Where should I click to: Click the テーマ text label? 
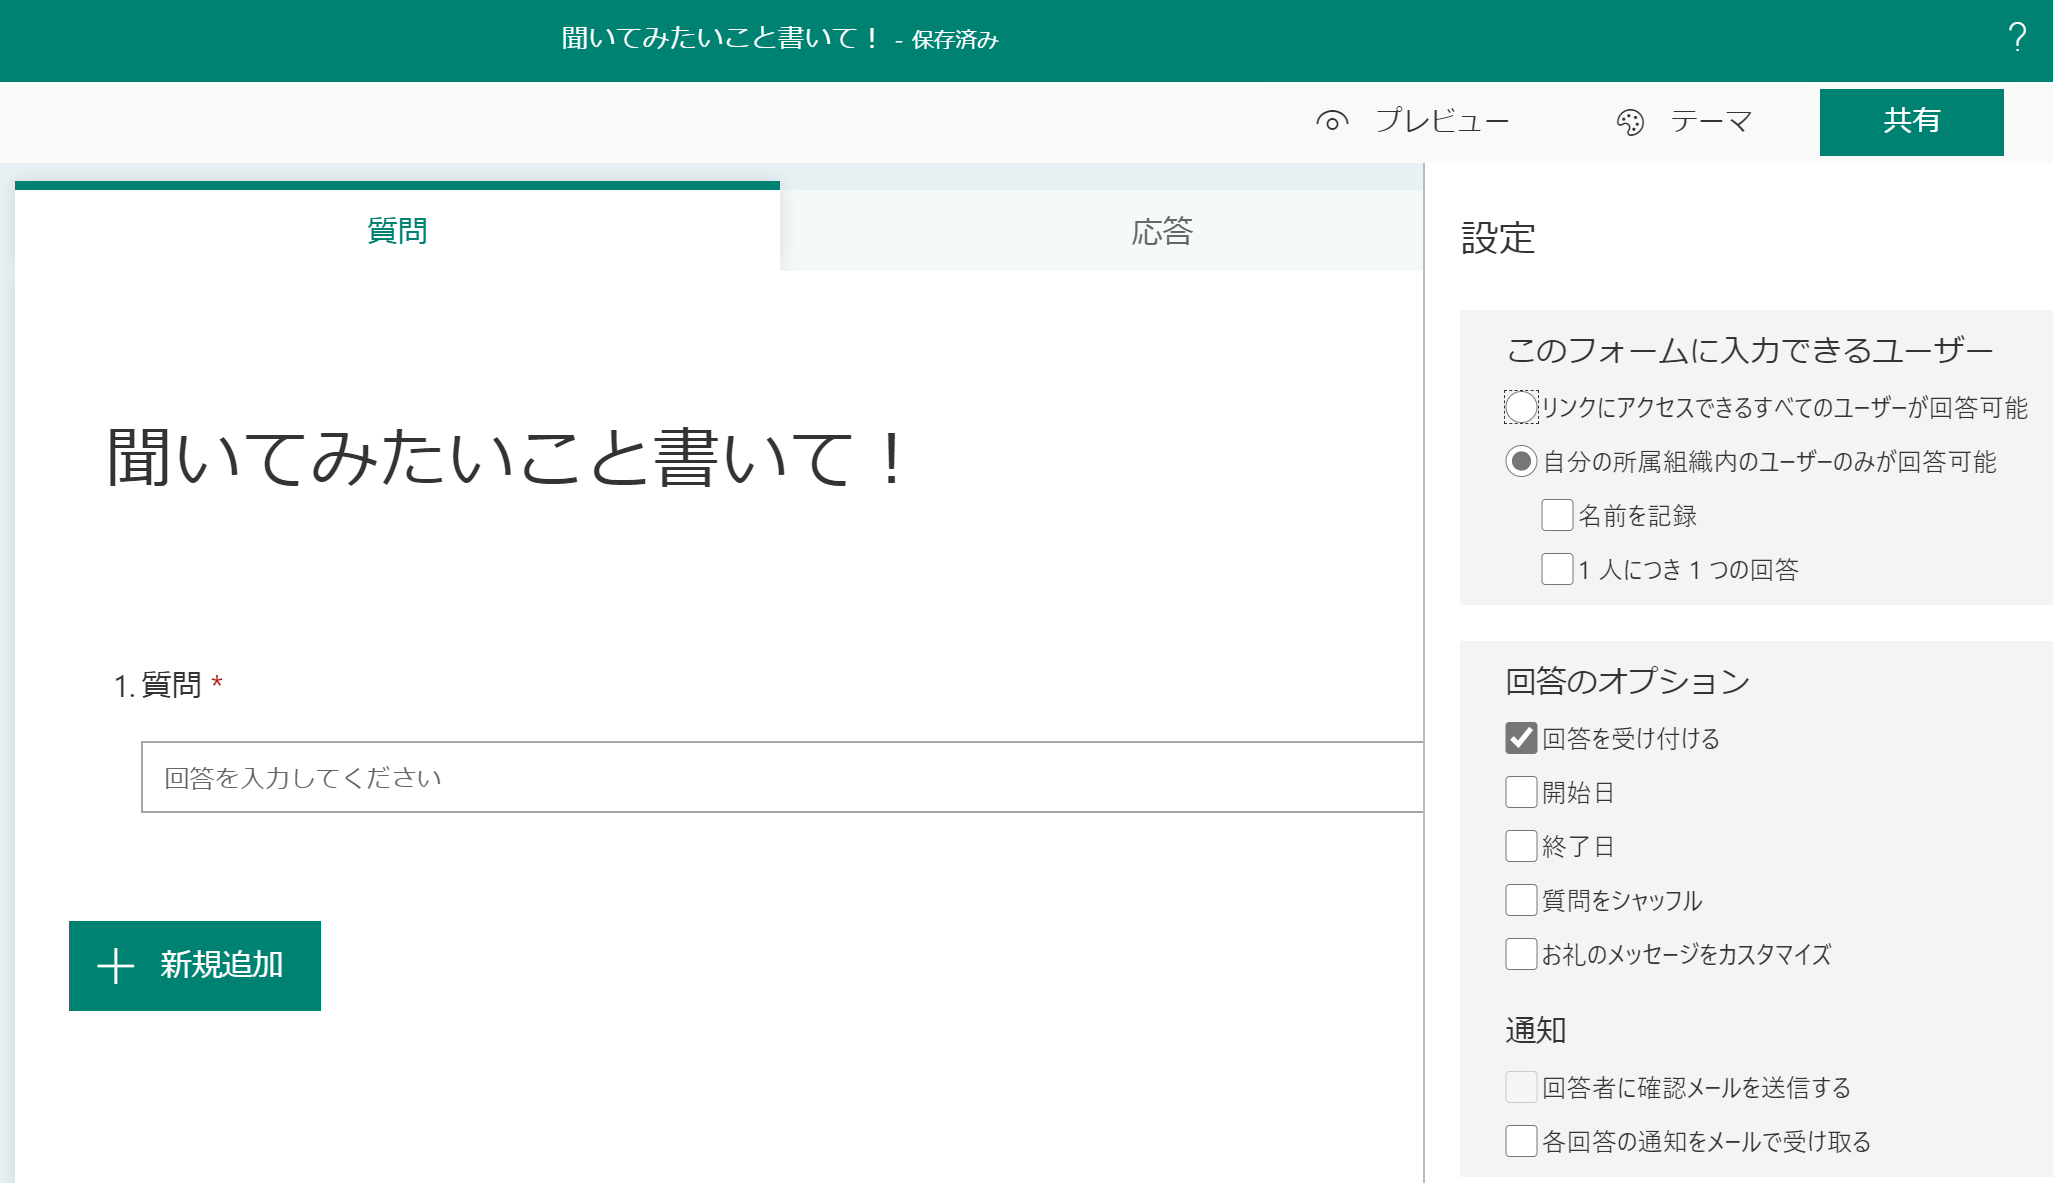tap(1711, 122)
